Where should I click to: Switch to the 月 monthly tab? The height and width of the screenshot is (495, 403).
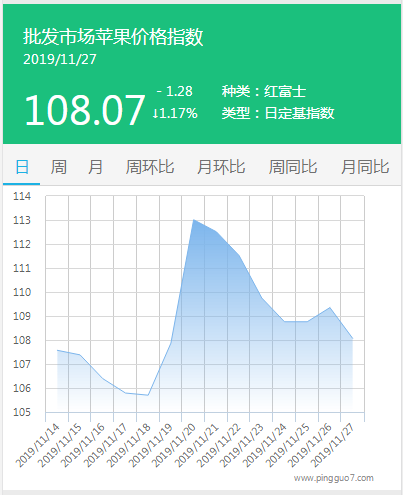coord(95,167)
